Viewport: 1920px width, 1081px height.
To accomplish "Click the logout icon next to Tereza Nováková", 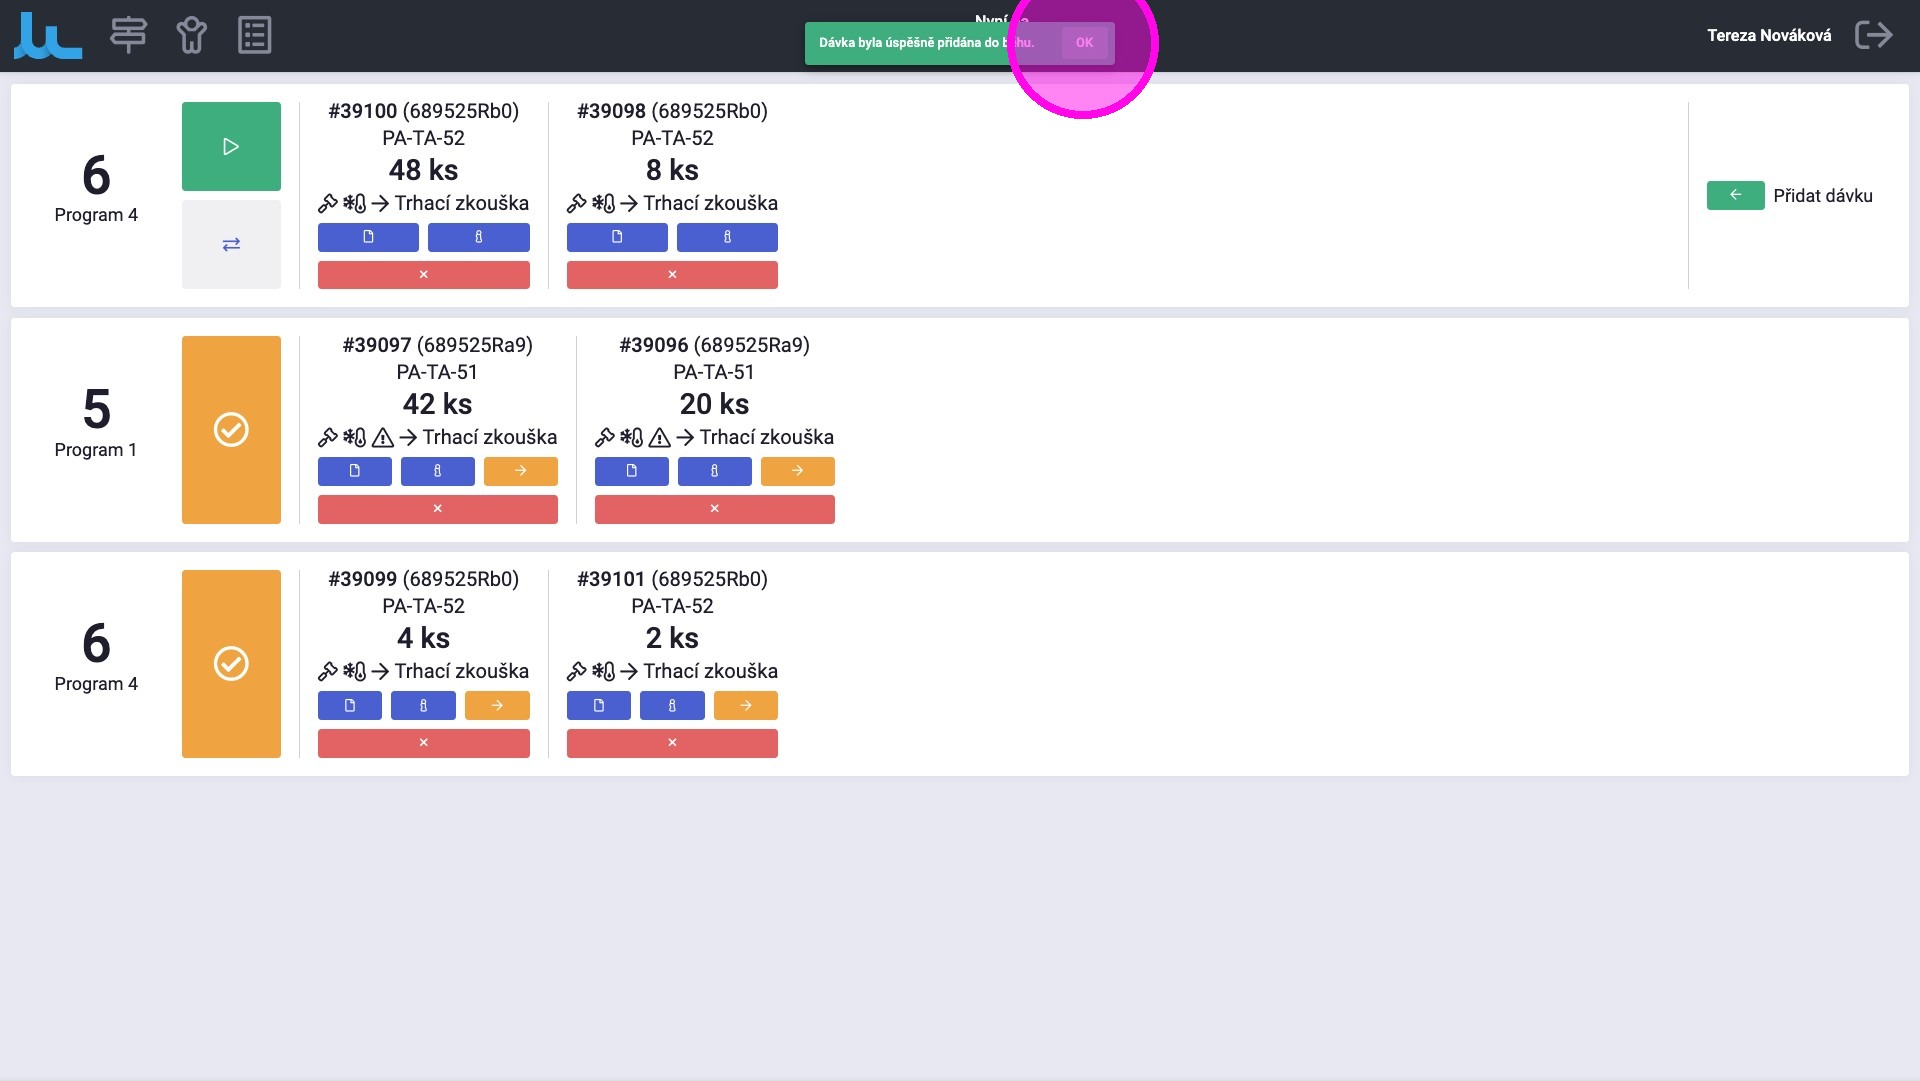I will click(x=1873, y=35).
